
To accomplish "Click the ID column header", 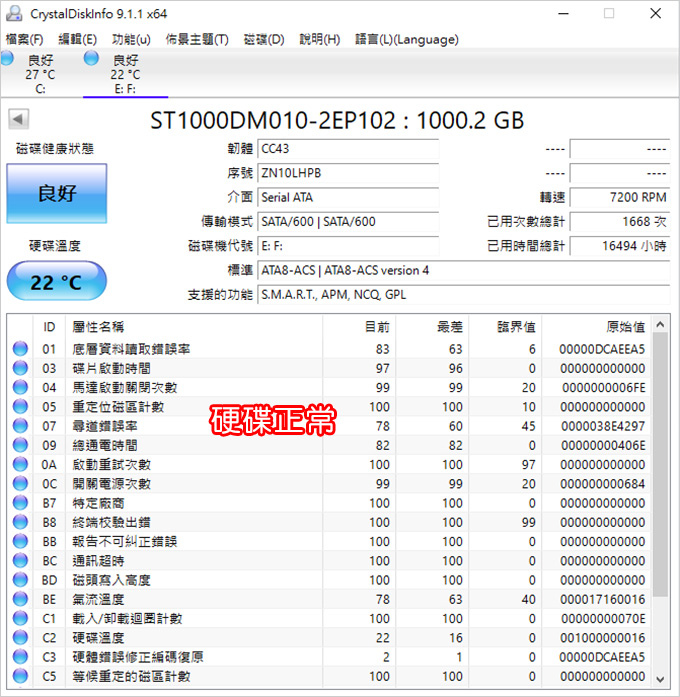I will coord(49,327).
